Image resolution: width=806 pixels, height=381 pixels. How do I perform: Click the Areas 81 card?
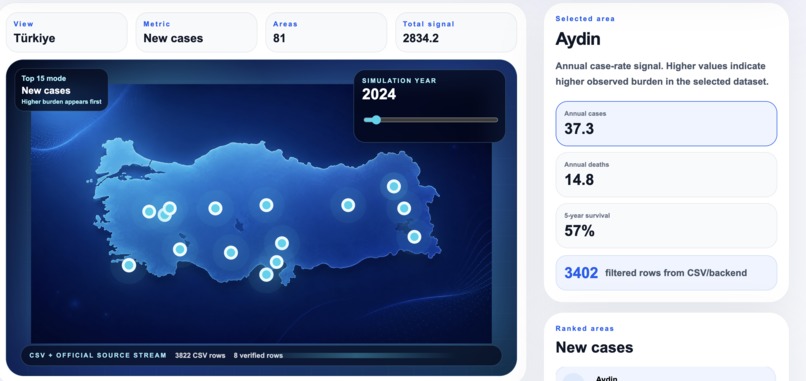[x=326, y=32]
